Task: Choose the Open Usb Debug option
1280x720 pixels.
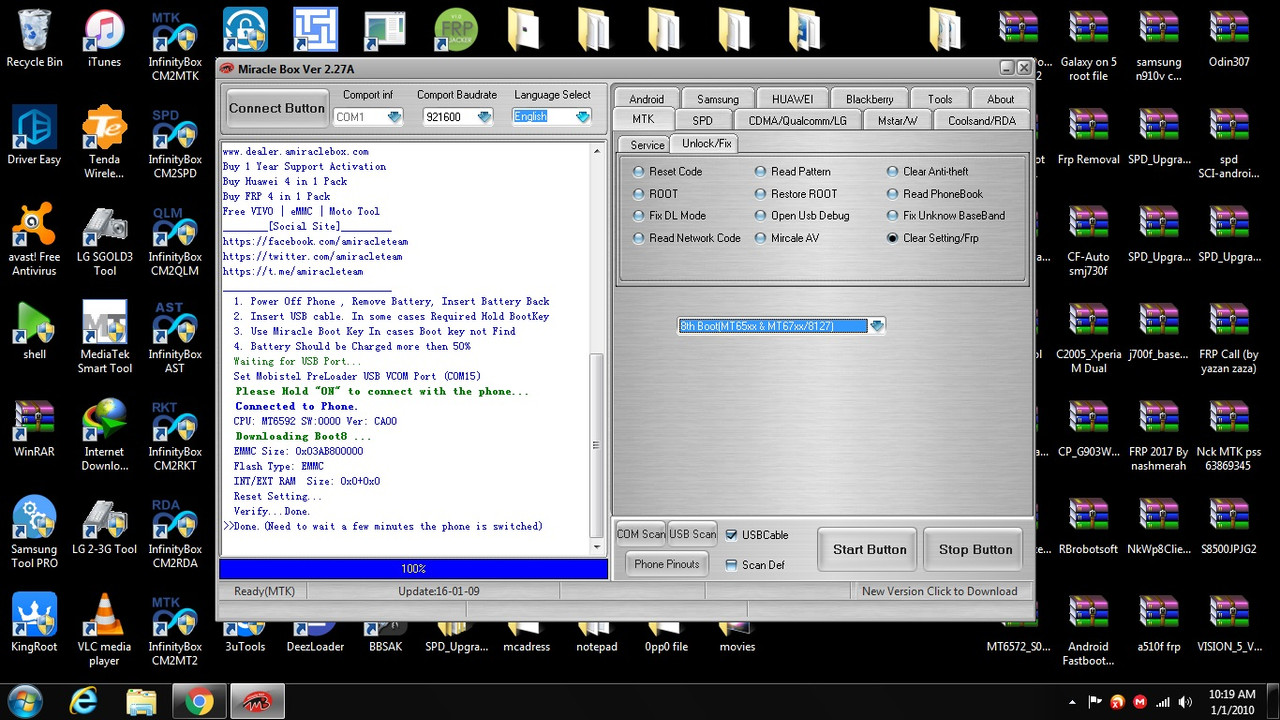Action: [803, 216]
